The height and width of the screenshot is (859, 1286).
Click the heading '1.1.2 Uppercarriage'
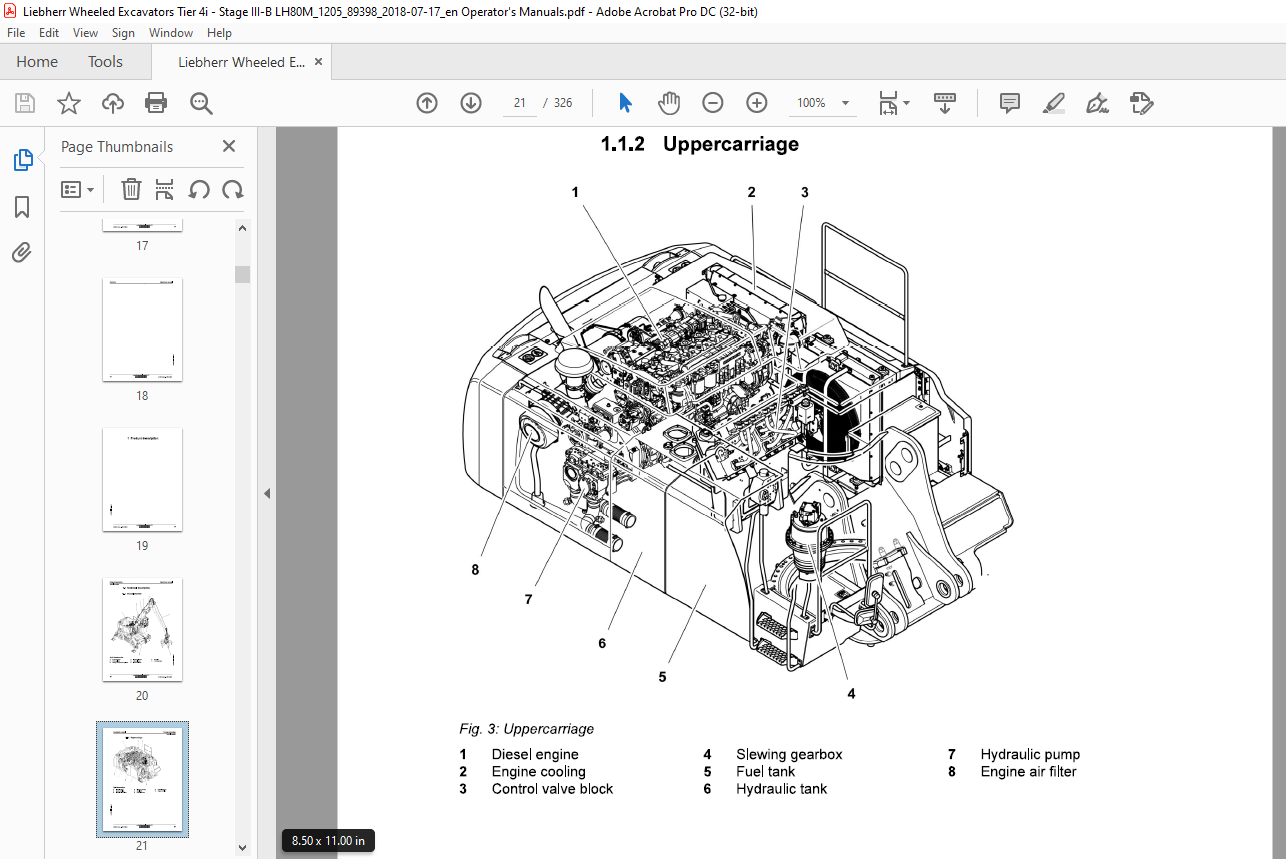click(699, 144)
